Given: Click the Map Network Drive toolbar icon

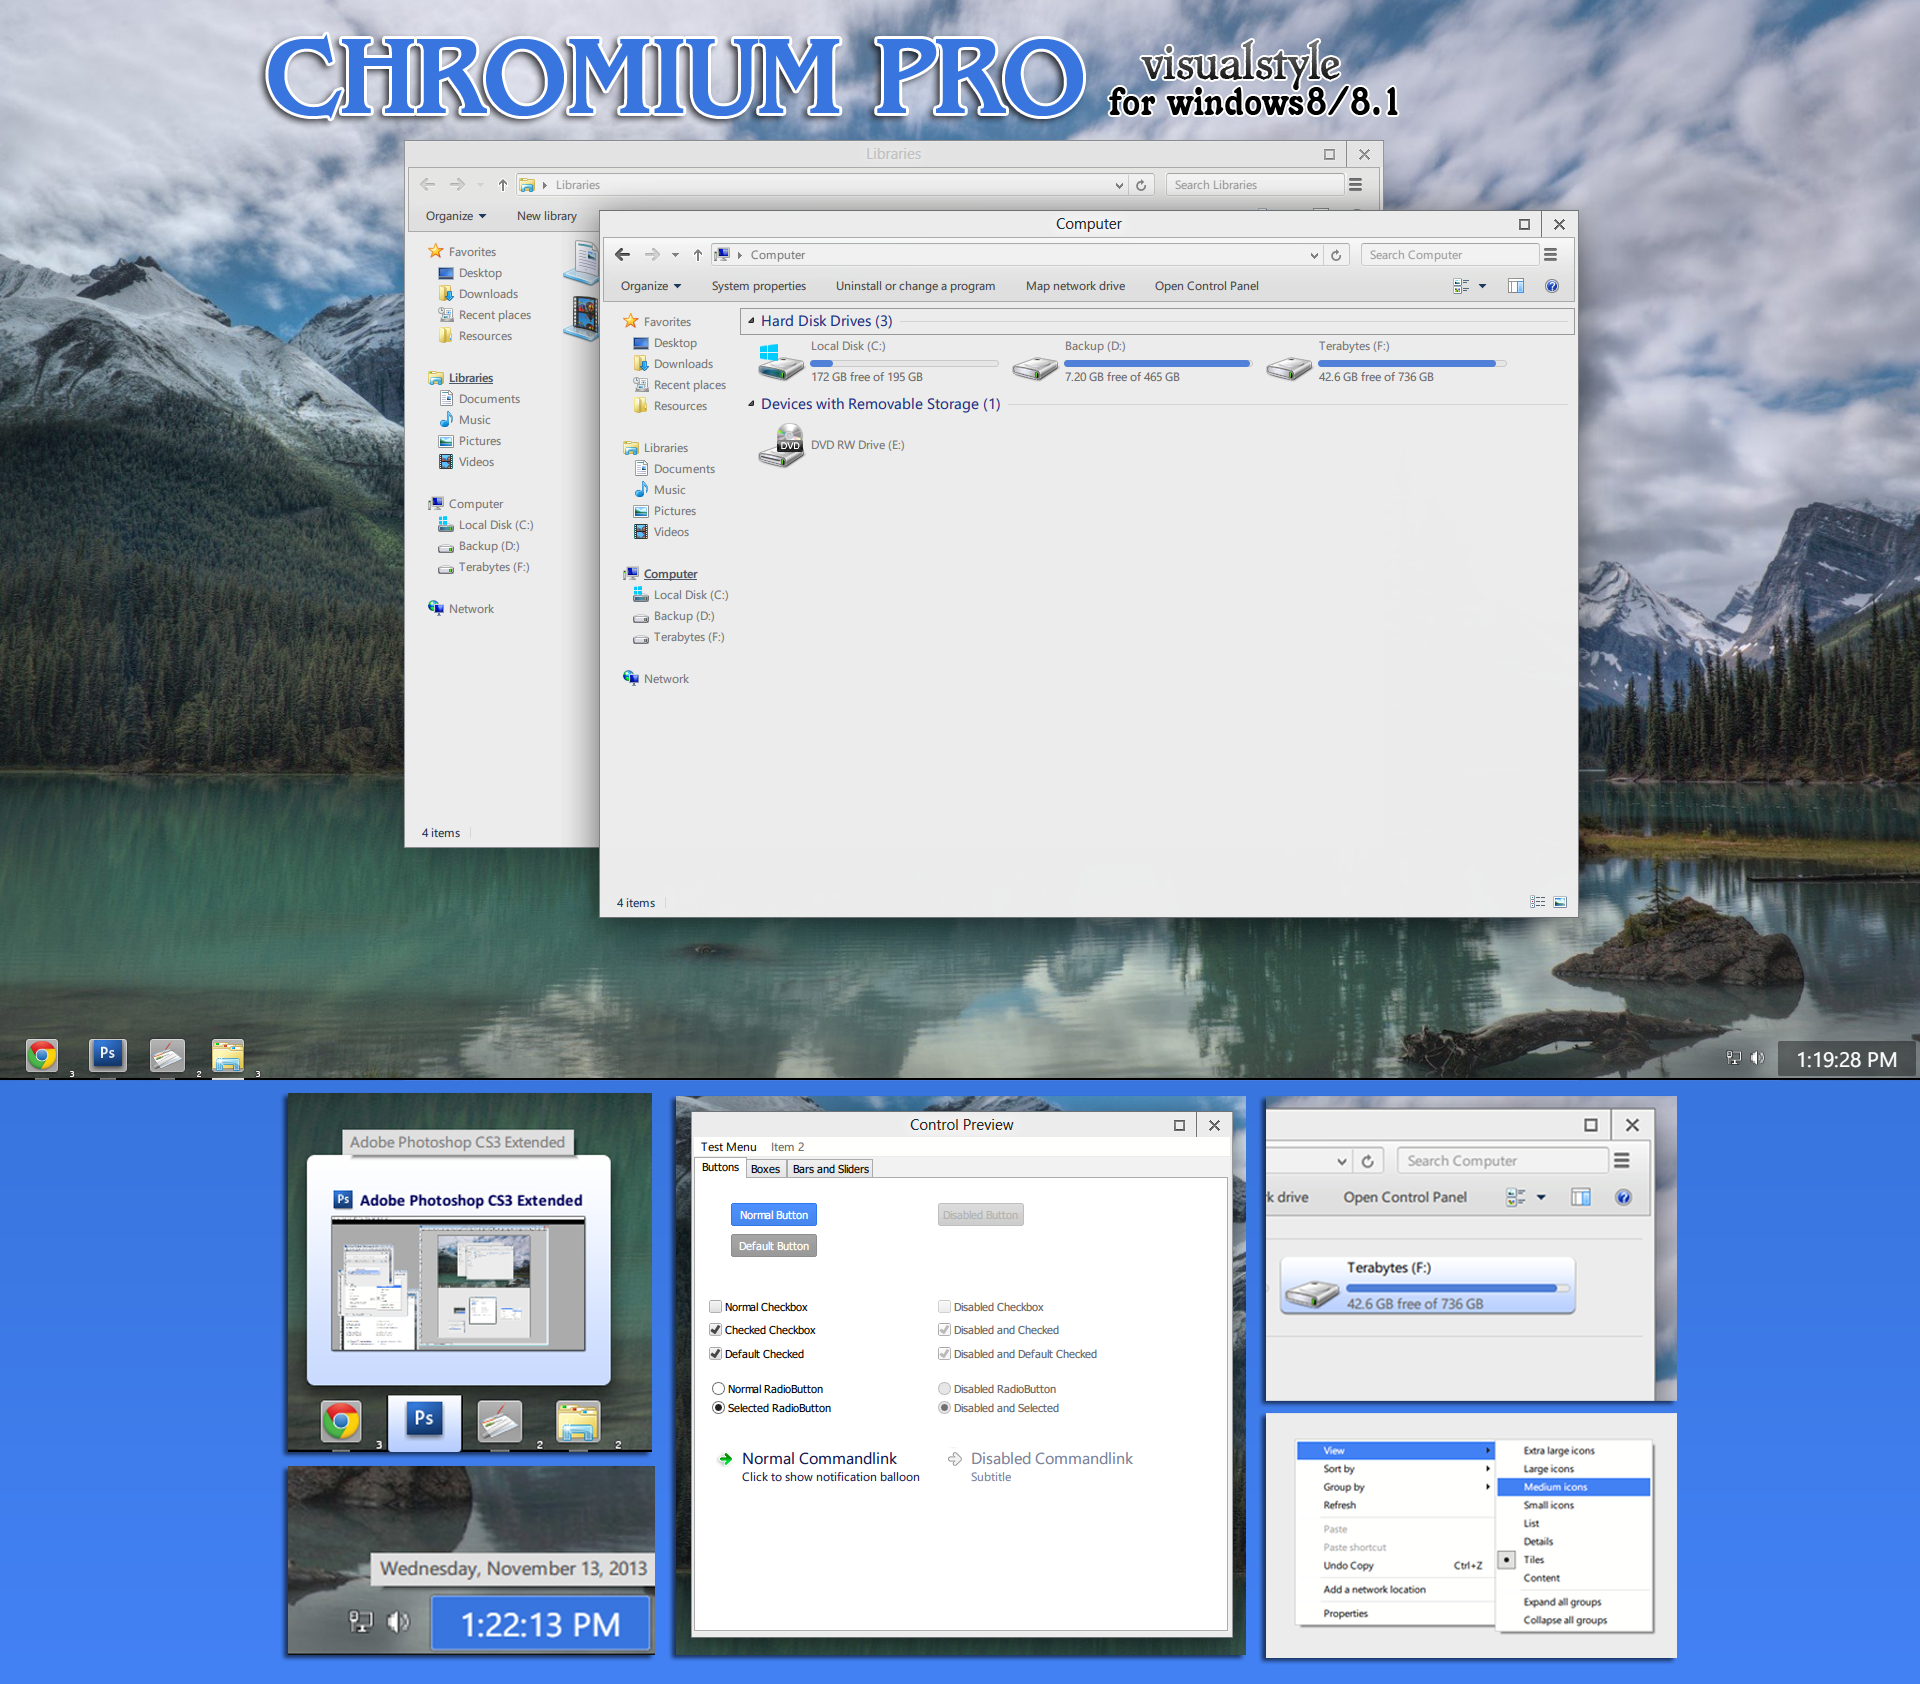Looking at the screenshot, I should pos(1071,286).
